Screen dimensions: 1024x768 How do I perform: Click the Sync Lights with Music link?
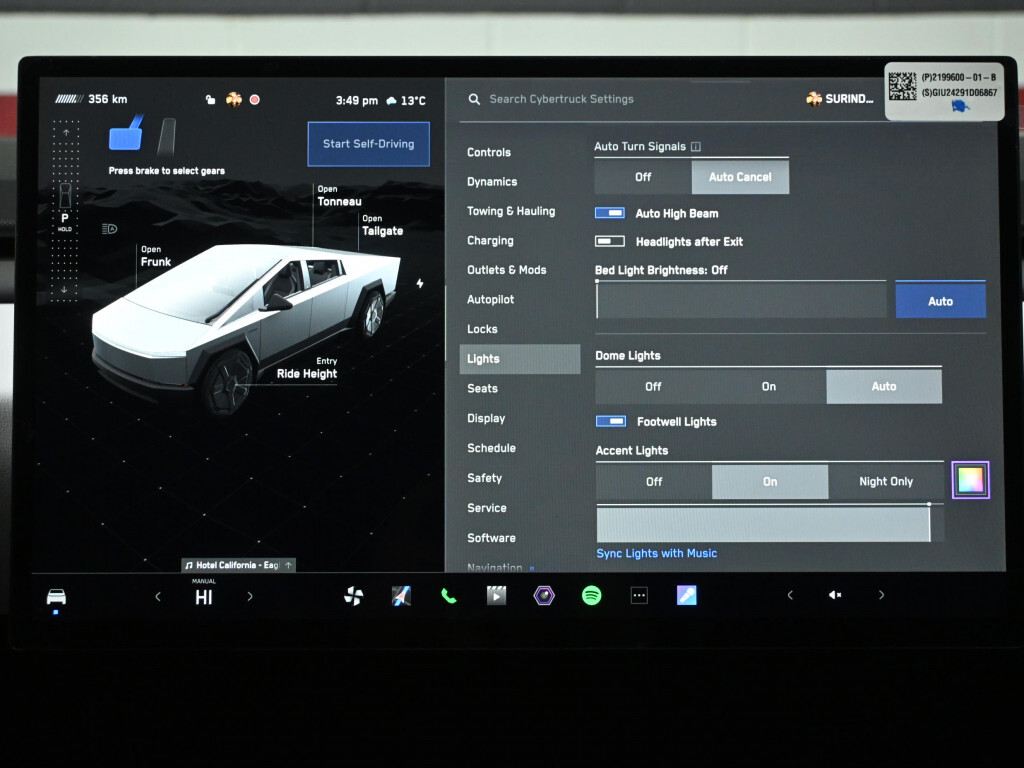click(x=656, y=553)
